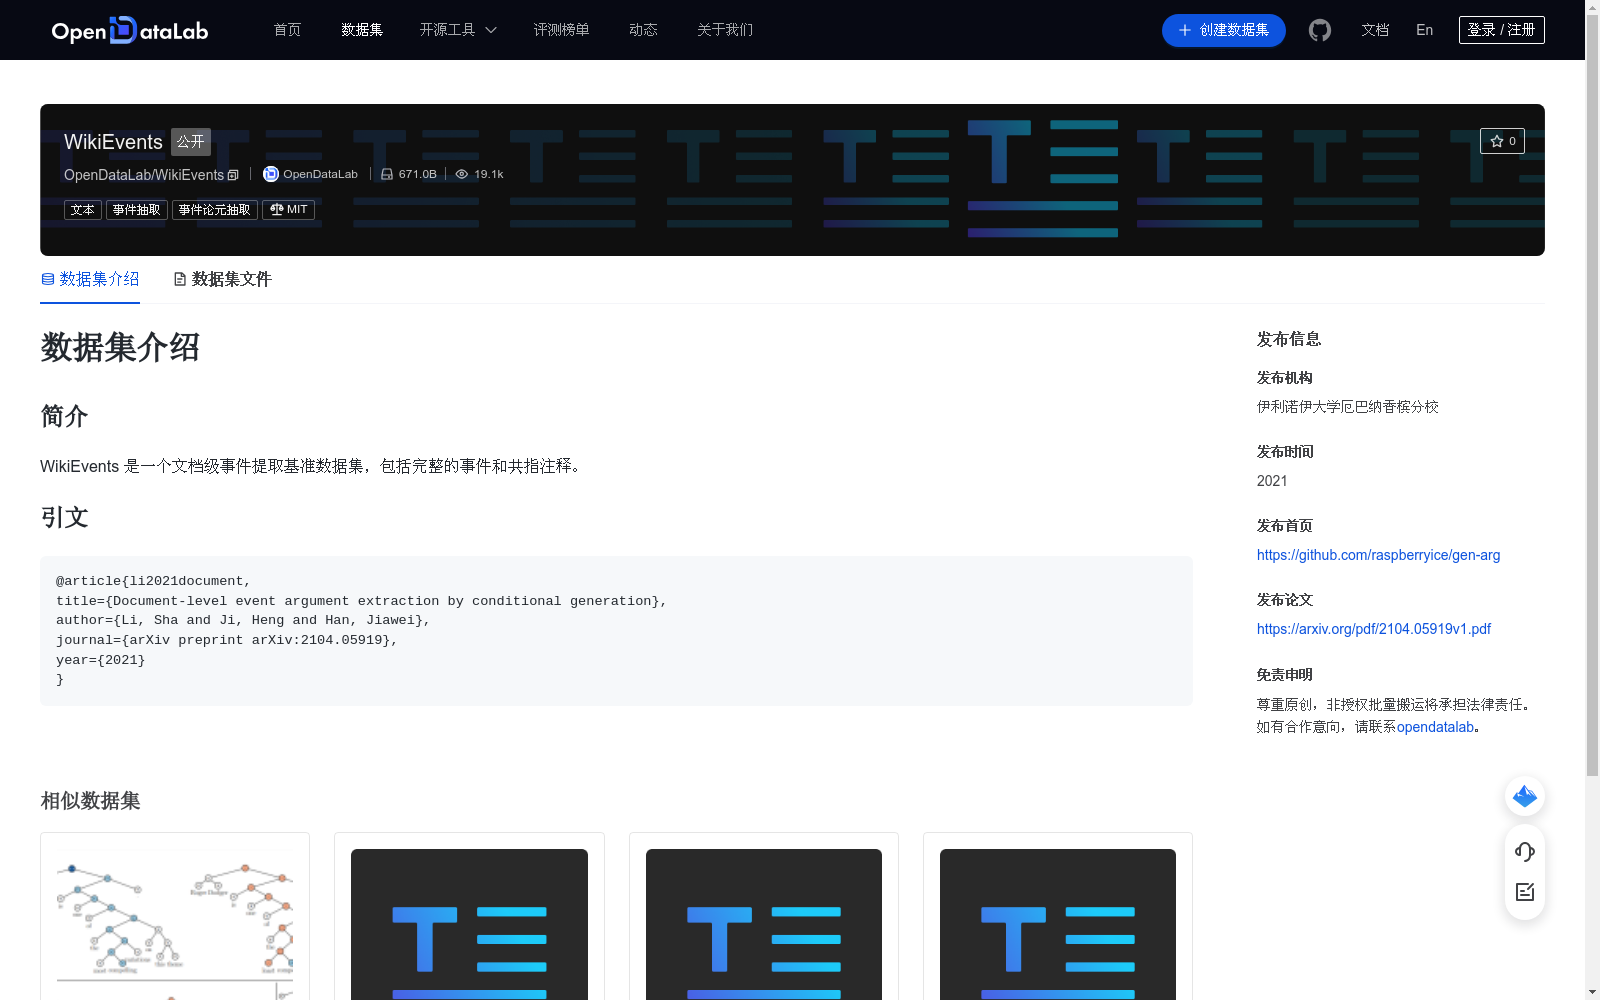The image size is (1600, 1000).
Task: Click the 伊利诺伊大学厄巴纳香槟分校 text
Action: (1348, 407)
